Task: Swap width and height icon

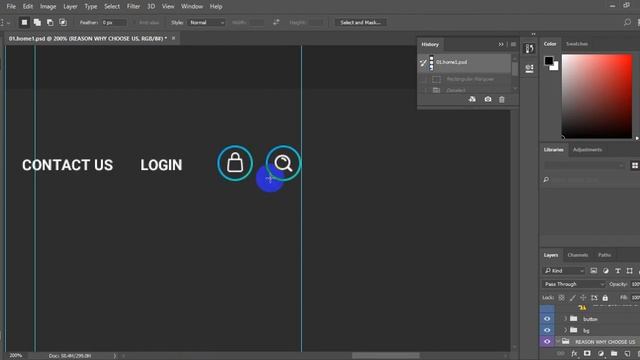Action: (276, 22)
